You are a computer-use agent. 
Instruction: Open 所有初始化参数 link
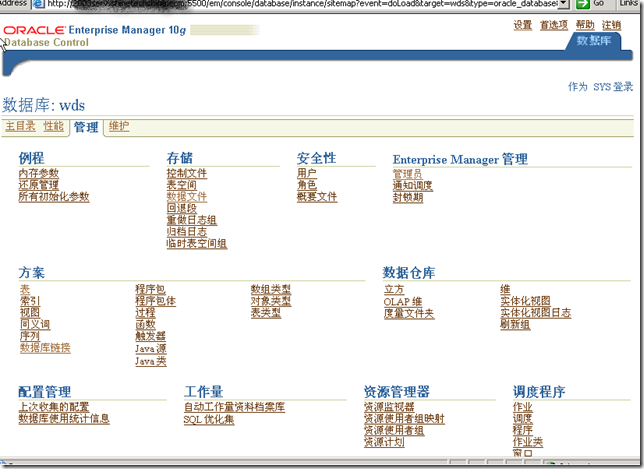54,197
